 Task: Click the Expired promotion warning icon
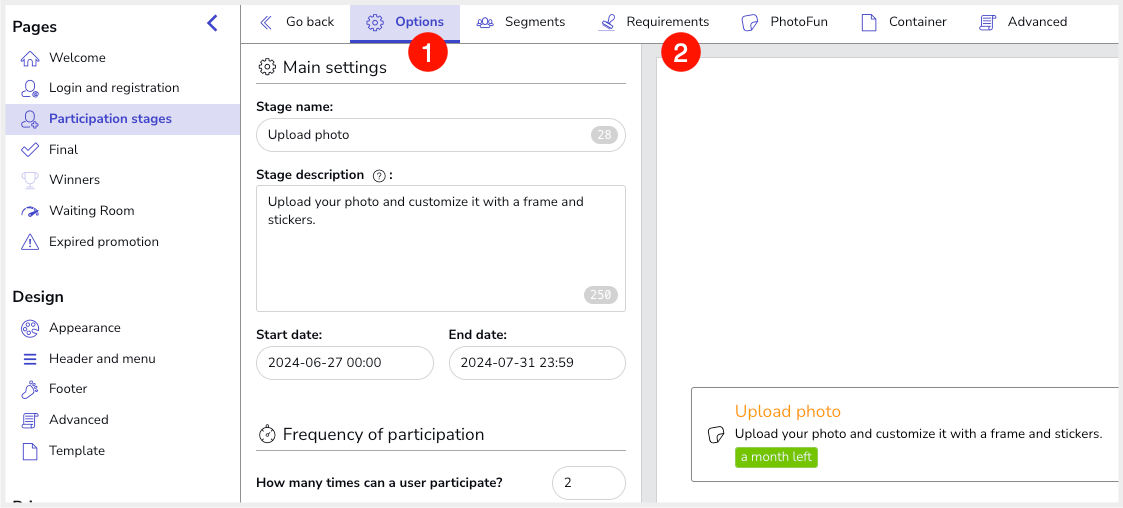[29, 242]
